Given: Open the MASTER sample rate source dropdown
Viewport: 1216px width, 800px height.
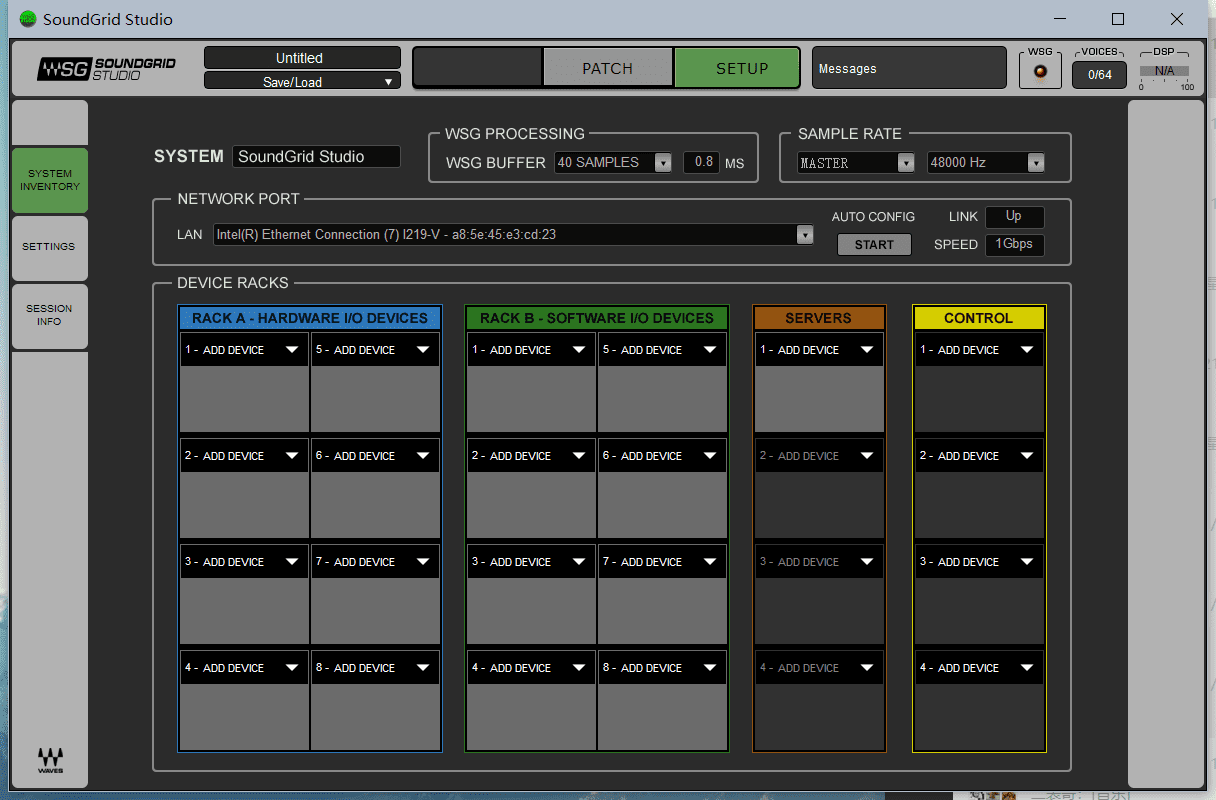Looking at the screenshot, I should point(856,163).
